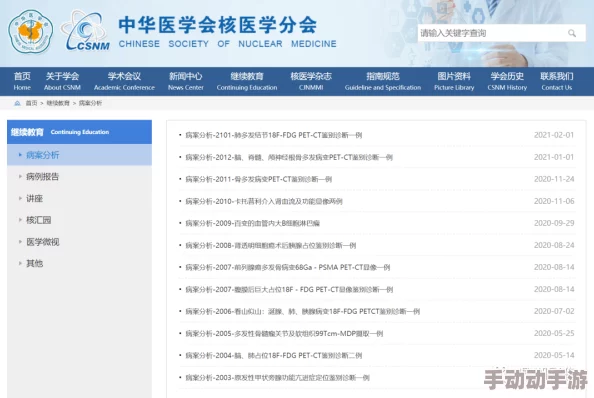Open article 病案分析-2008
Image resolution: width=594 pixels, height=398 pixels.
click(271, 245)
